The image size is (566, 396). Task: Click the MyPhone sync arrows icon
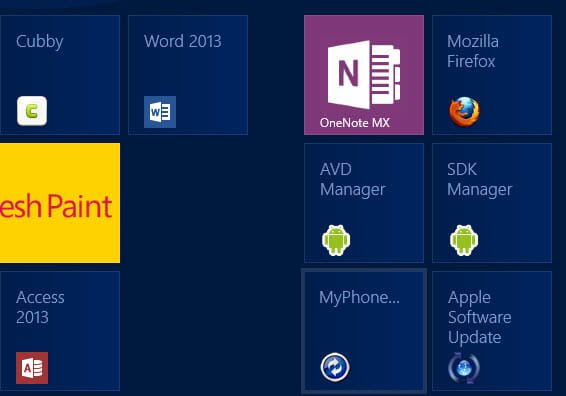pyautogui.click(x=335, y=367)
